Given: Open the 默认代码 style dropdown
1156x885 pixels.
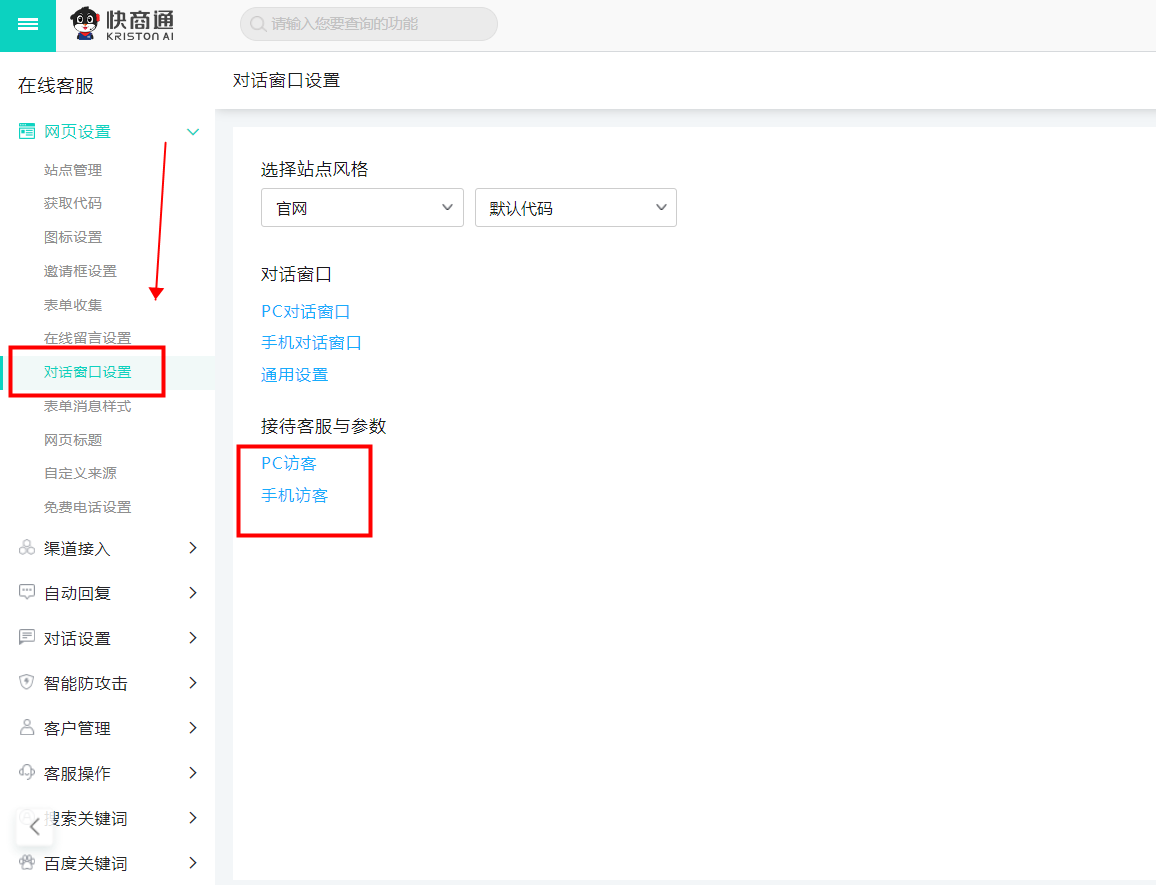Looking at the screenshot, I should point(575,208).
